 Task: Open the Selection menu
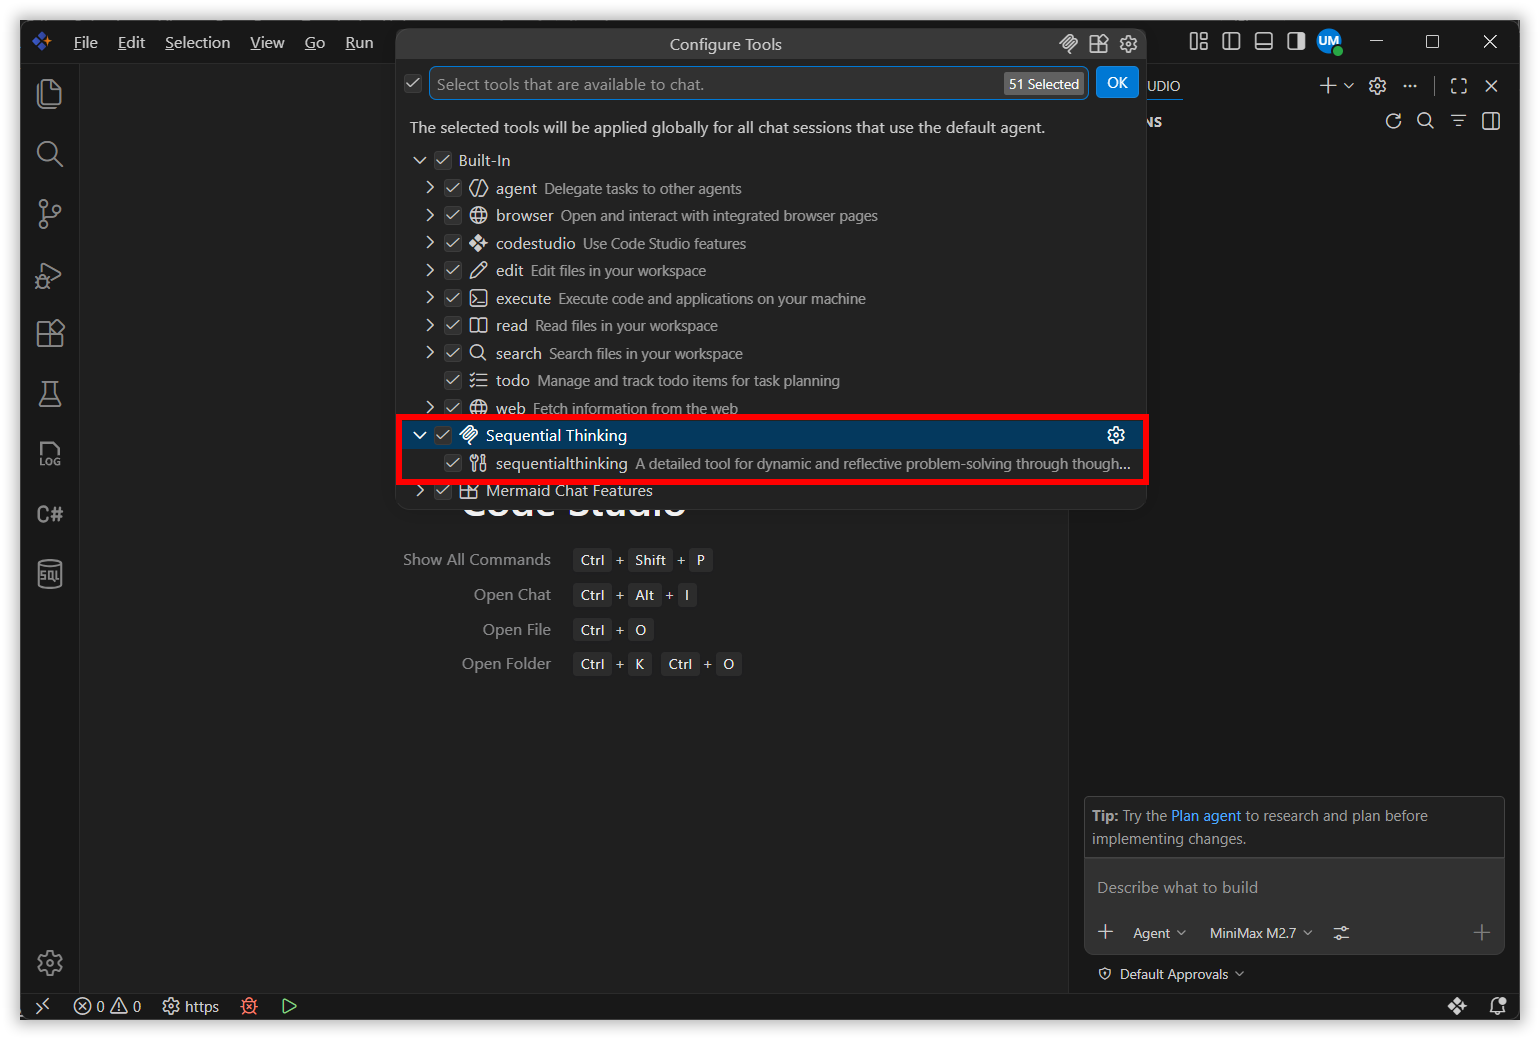pyautogui.click(x=197, y=42)
